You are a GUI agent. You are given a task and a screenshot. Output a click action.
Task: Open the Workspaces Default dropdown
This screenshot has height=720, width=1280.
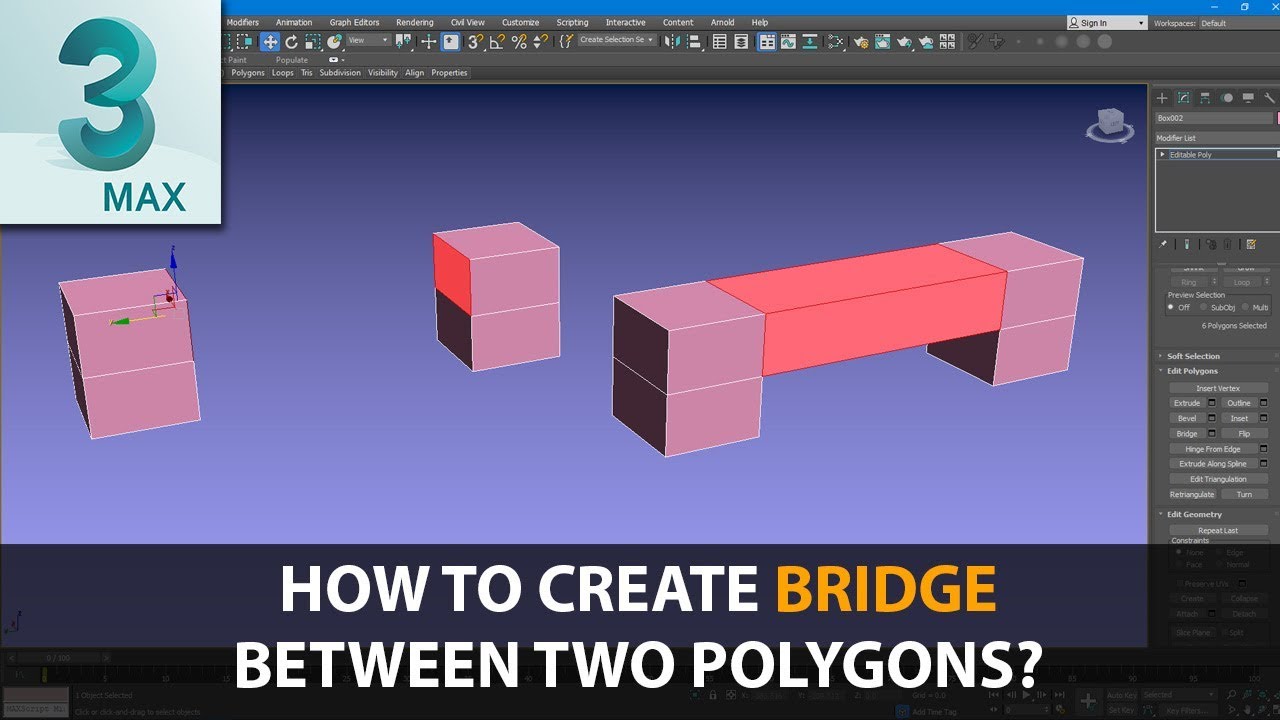coord(1238,22)
